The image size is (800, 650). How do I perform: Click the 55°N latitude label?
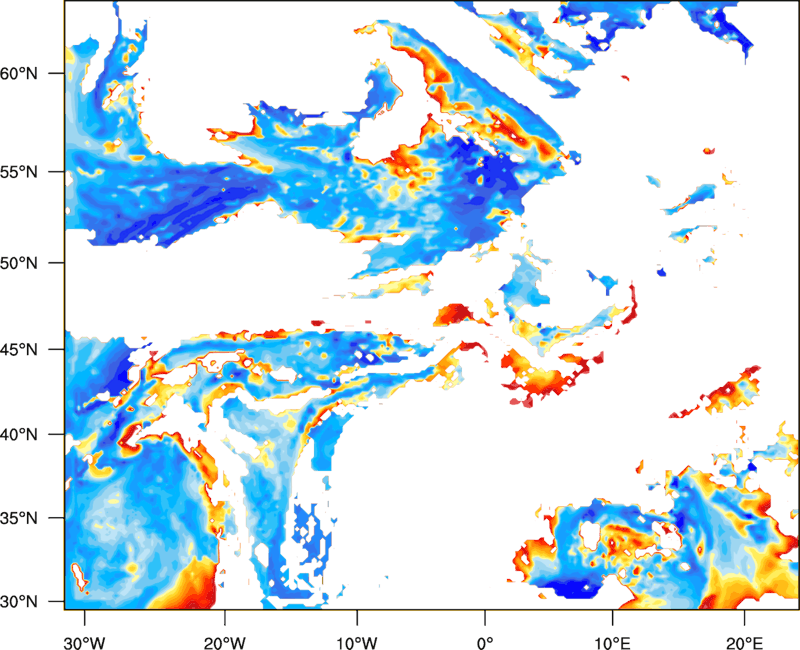pyautogui.click(x=19, y=172)
